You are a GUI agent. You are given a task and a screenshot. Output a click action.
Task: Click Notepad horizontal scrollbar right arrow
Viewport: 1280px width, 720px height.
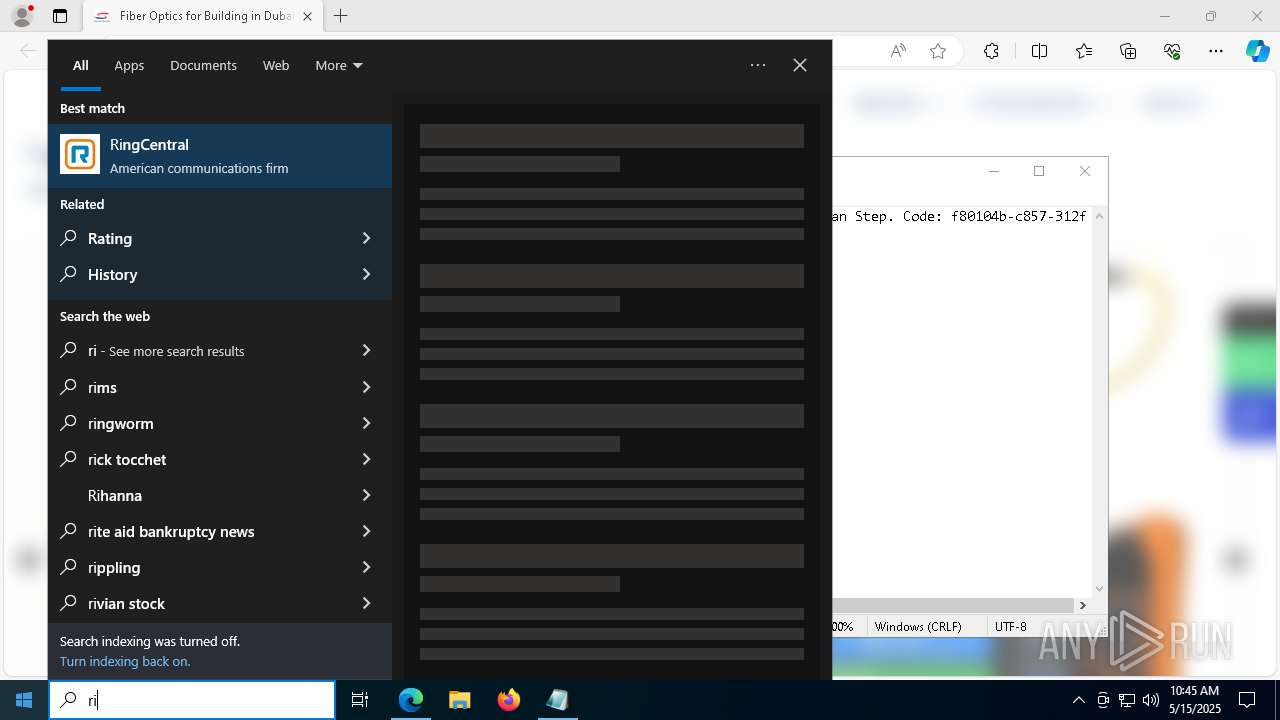point(1082,605)
